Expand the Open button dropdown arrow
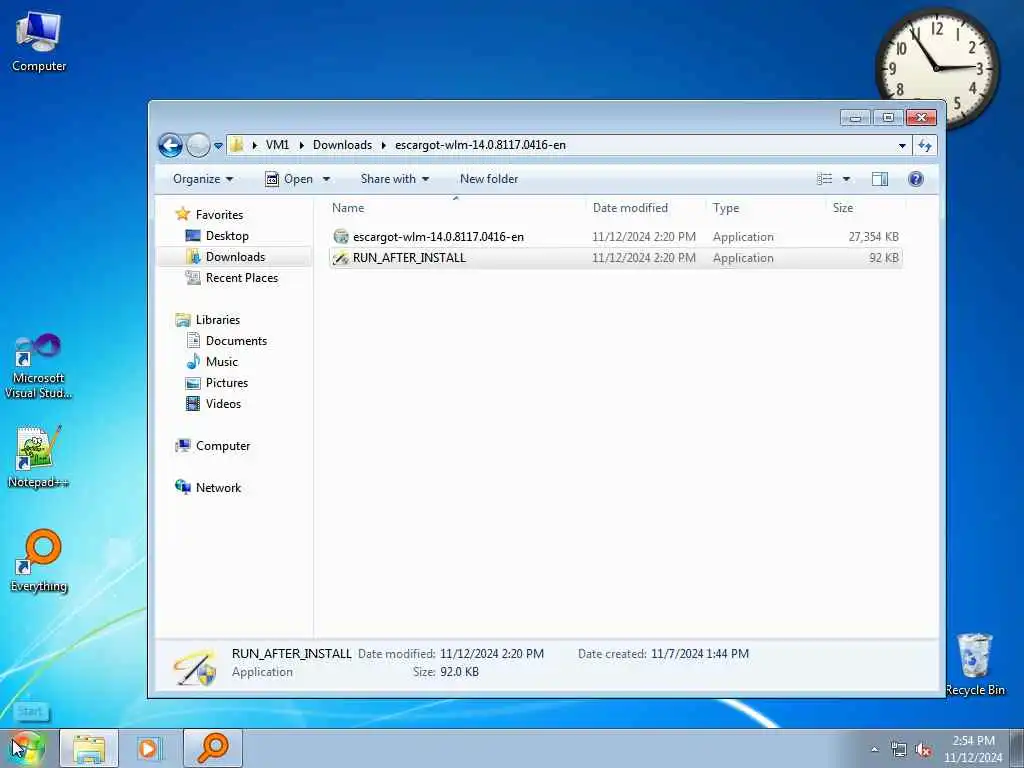The image size is (1024, 768). tap(326, 179)
